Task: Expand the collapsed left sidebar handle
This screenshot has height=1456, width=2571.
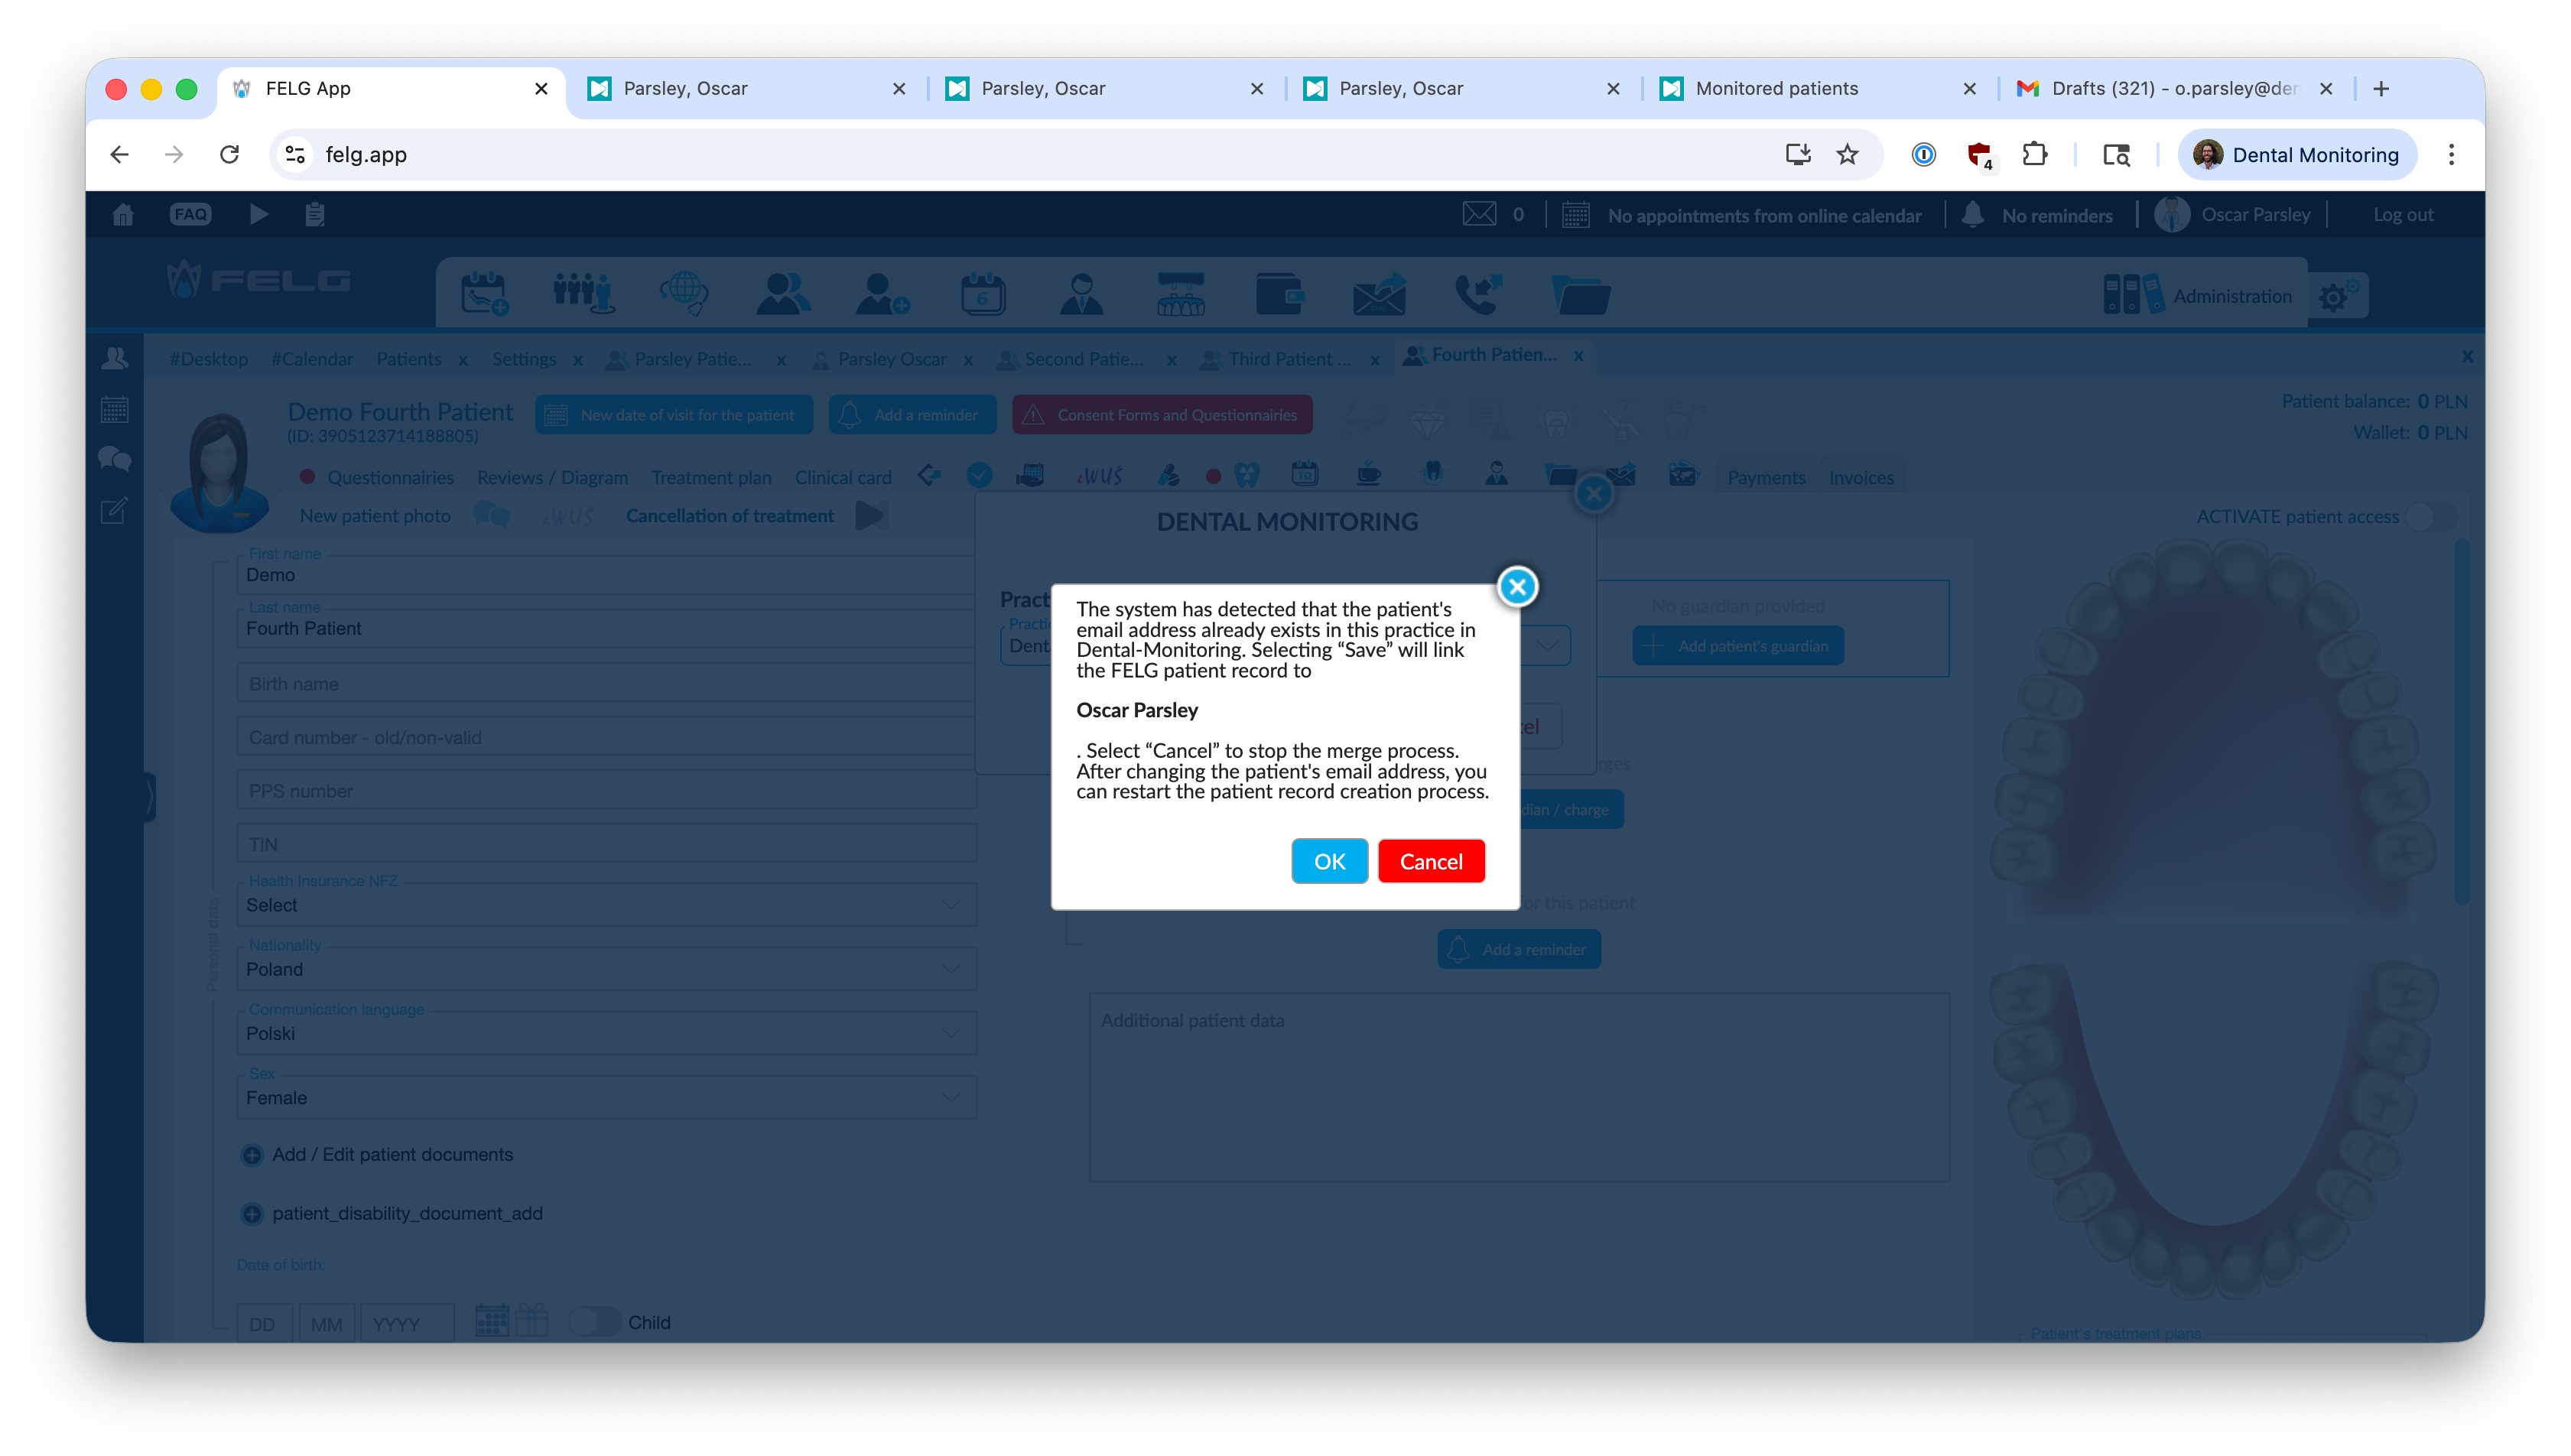Action: [150, 797]
